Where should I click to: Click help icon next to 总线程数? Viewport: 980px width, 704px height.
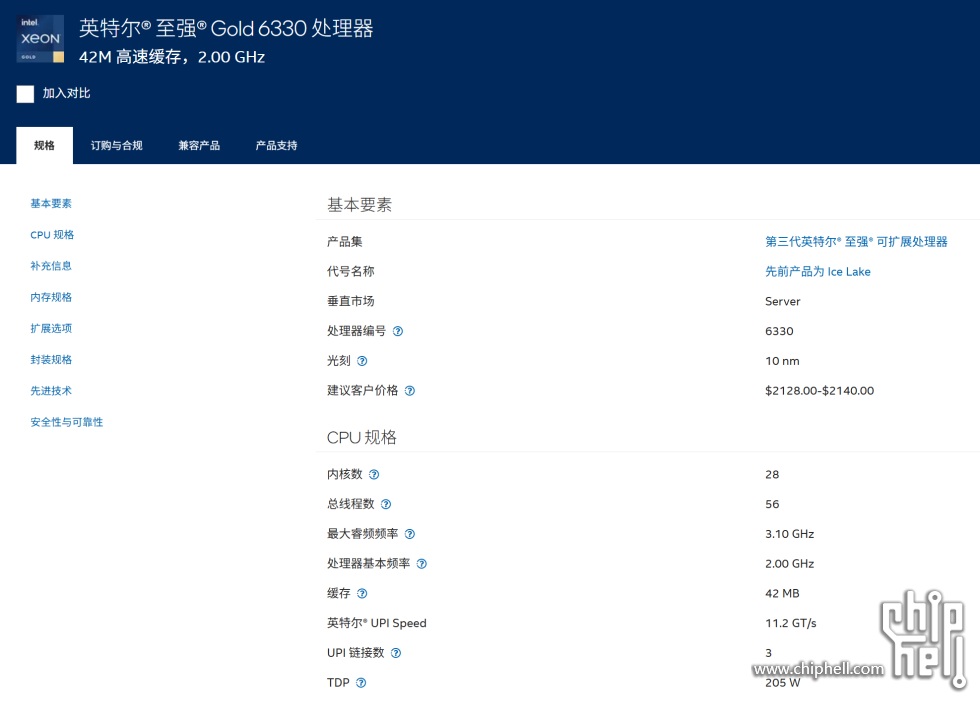coord(386,504)
